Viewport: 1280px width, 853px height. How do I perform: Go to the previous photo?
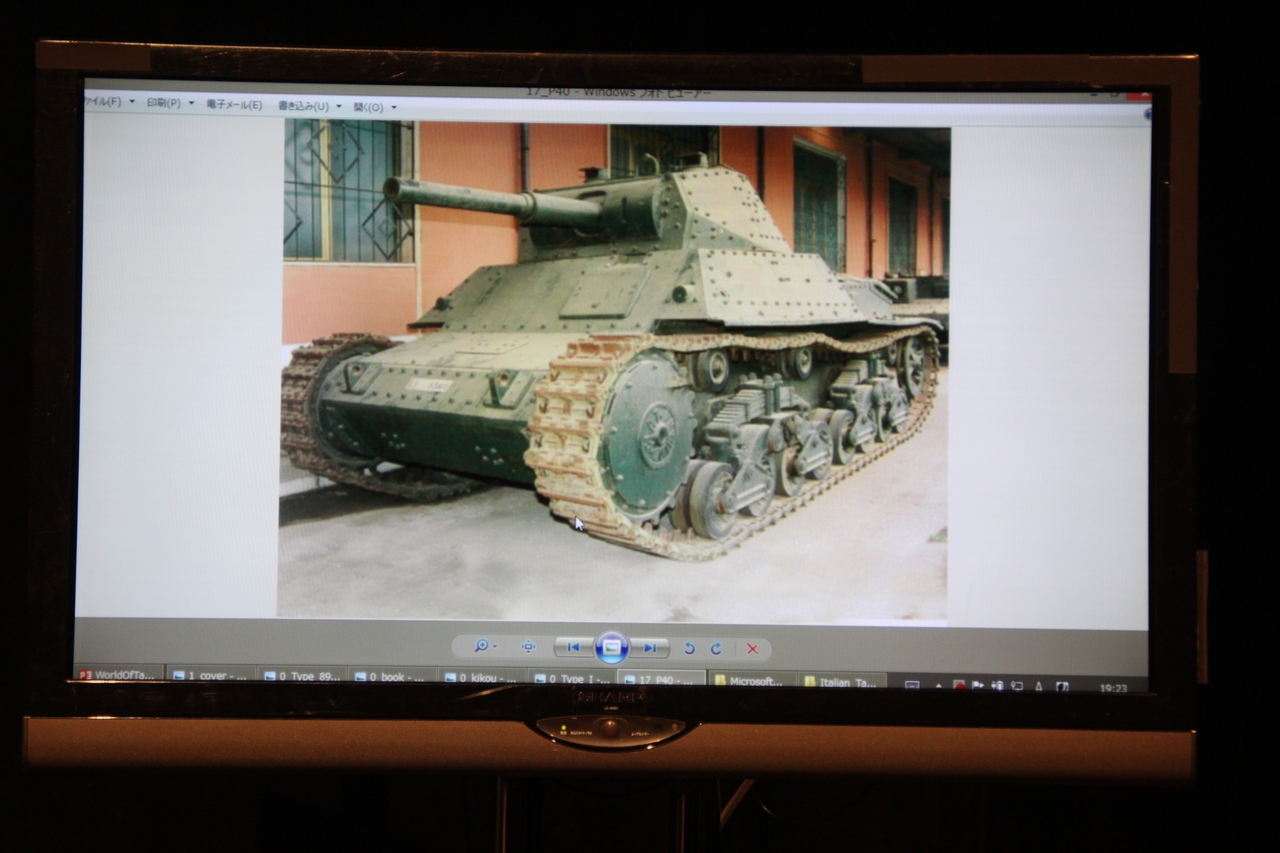click(573, 647)
